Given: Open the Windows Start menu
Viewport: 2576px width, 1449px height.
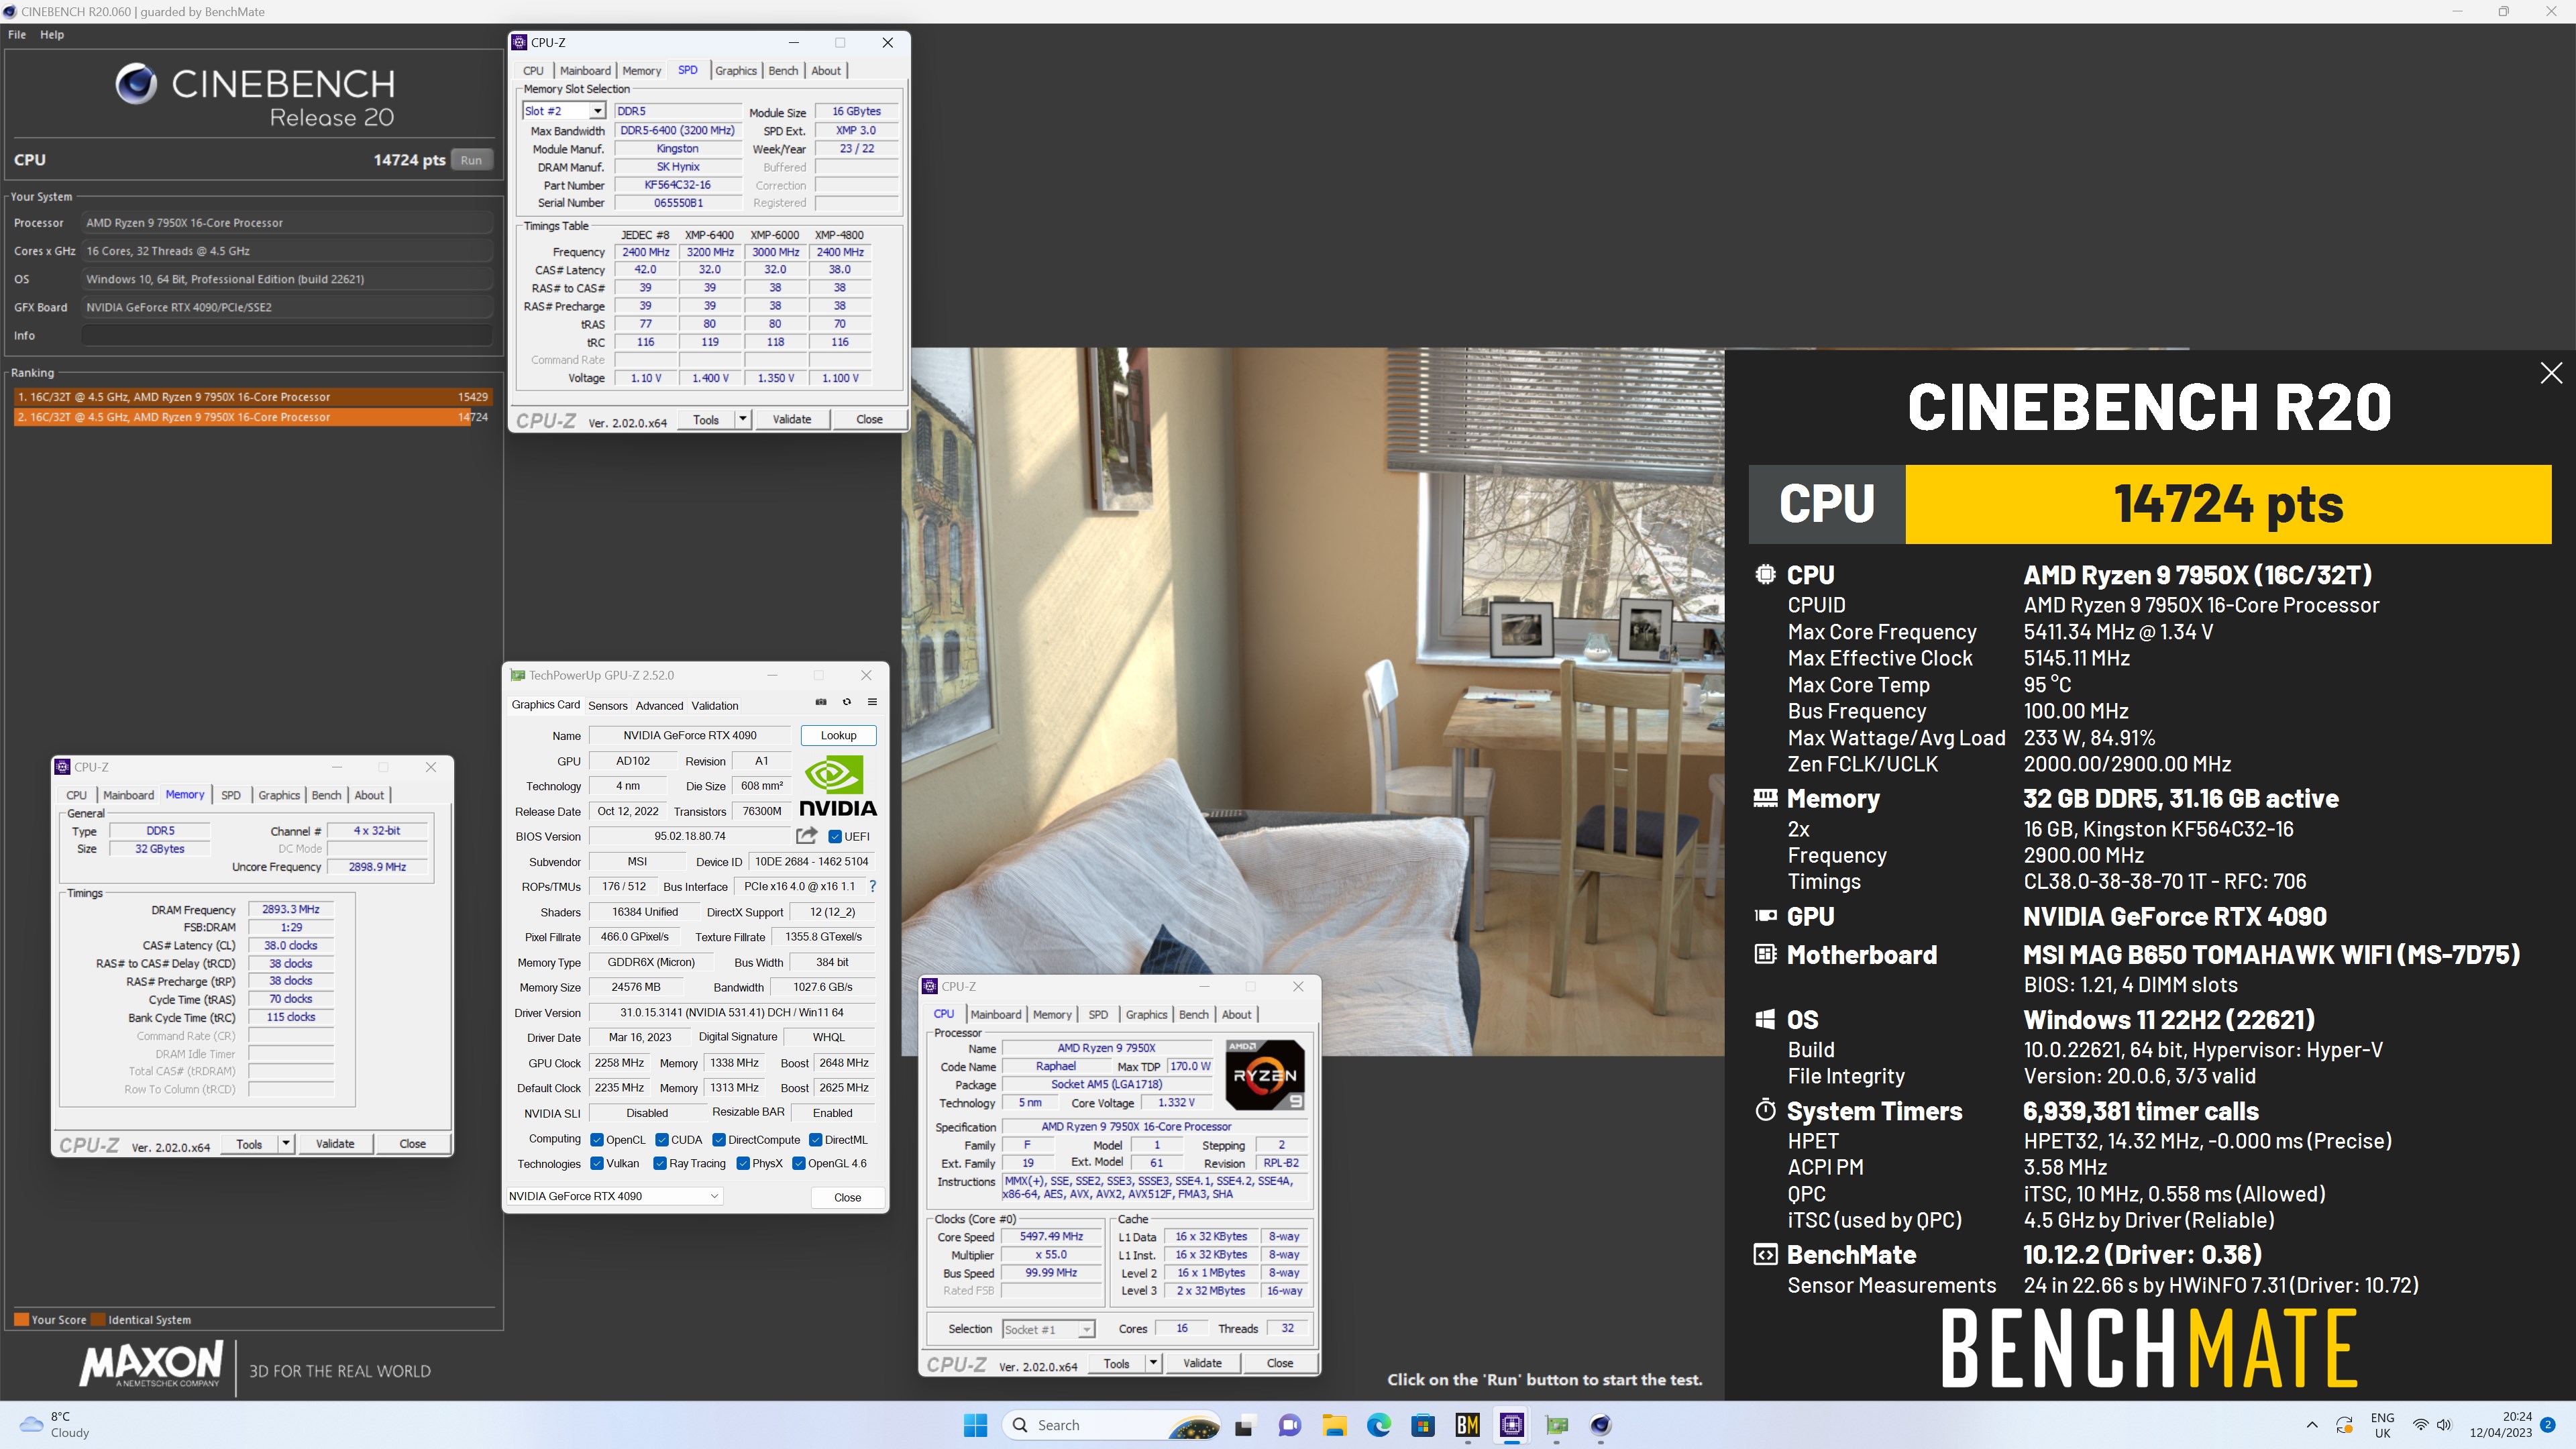Looking at the screenshot, I should pos(975,1425).
